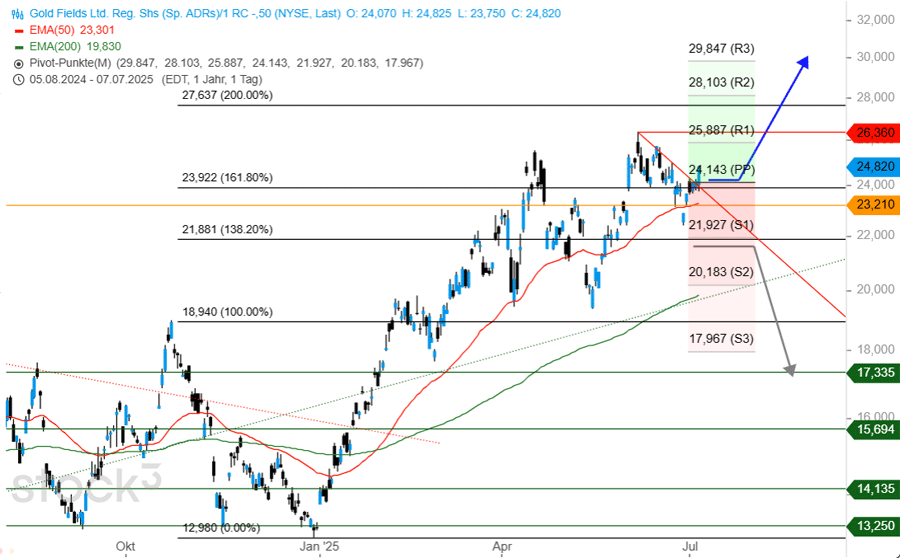This screenshot has height=558, width=900.
Task: Click the 18,000 price axis label
Action: pos(875,350)
